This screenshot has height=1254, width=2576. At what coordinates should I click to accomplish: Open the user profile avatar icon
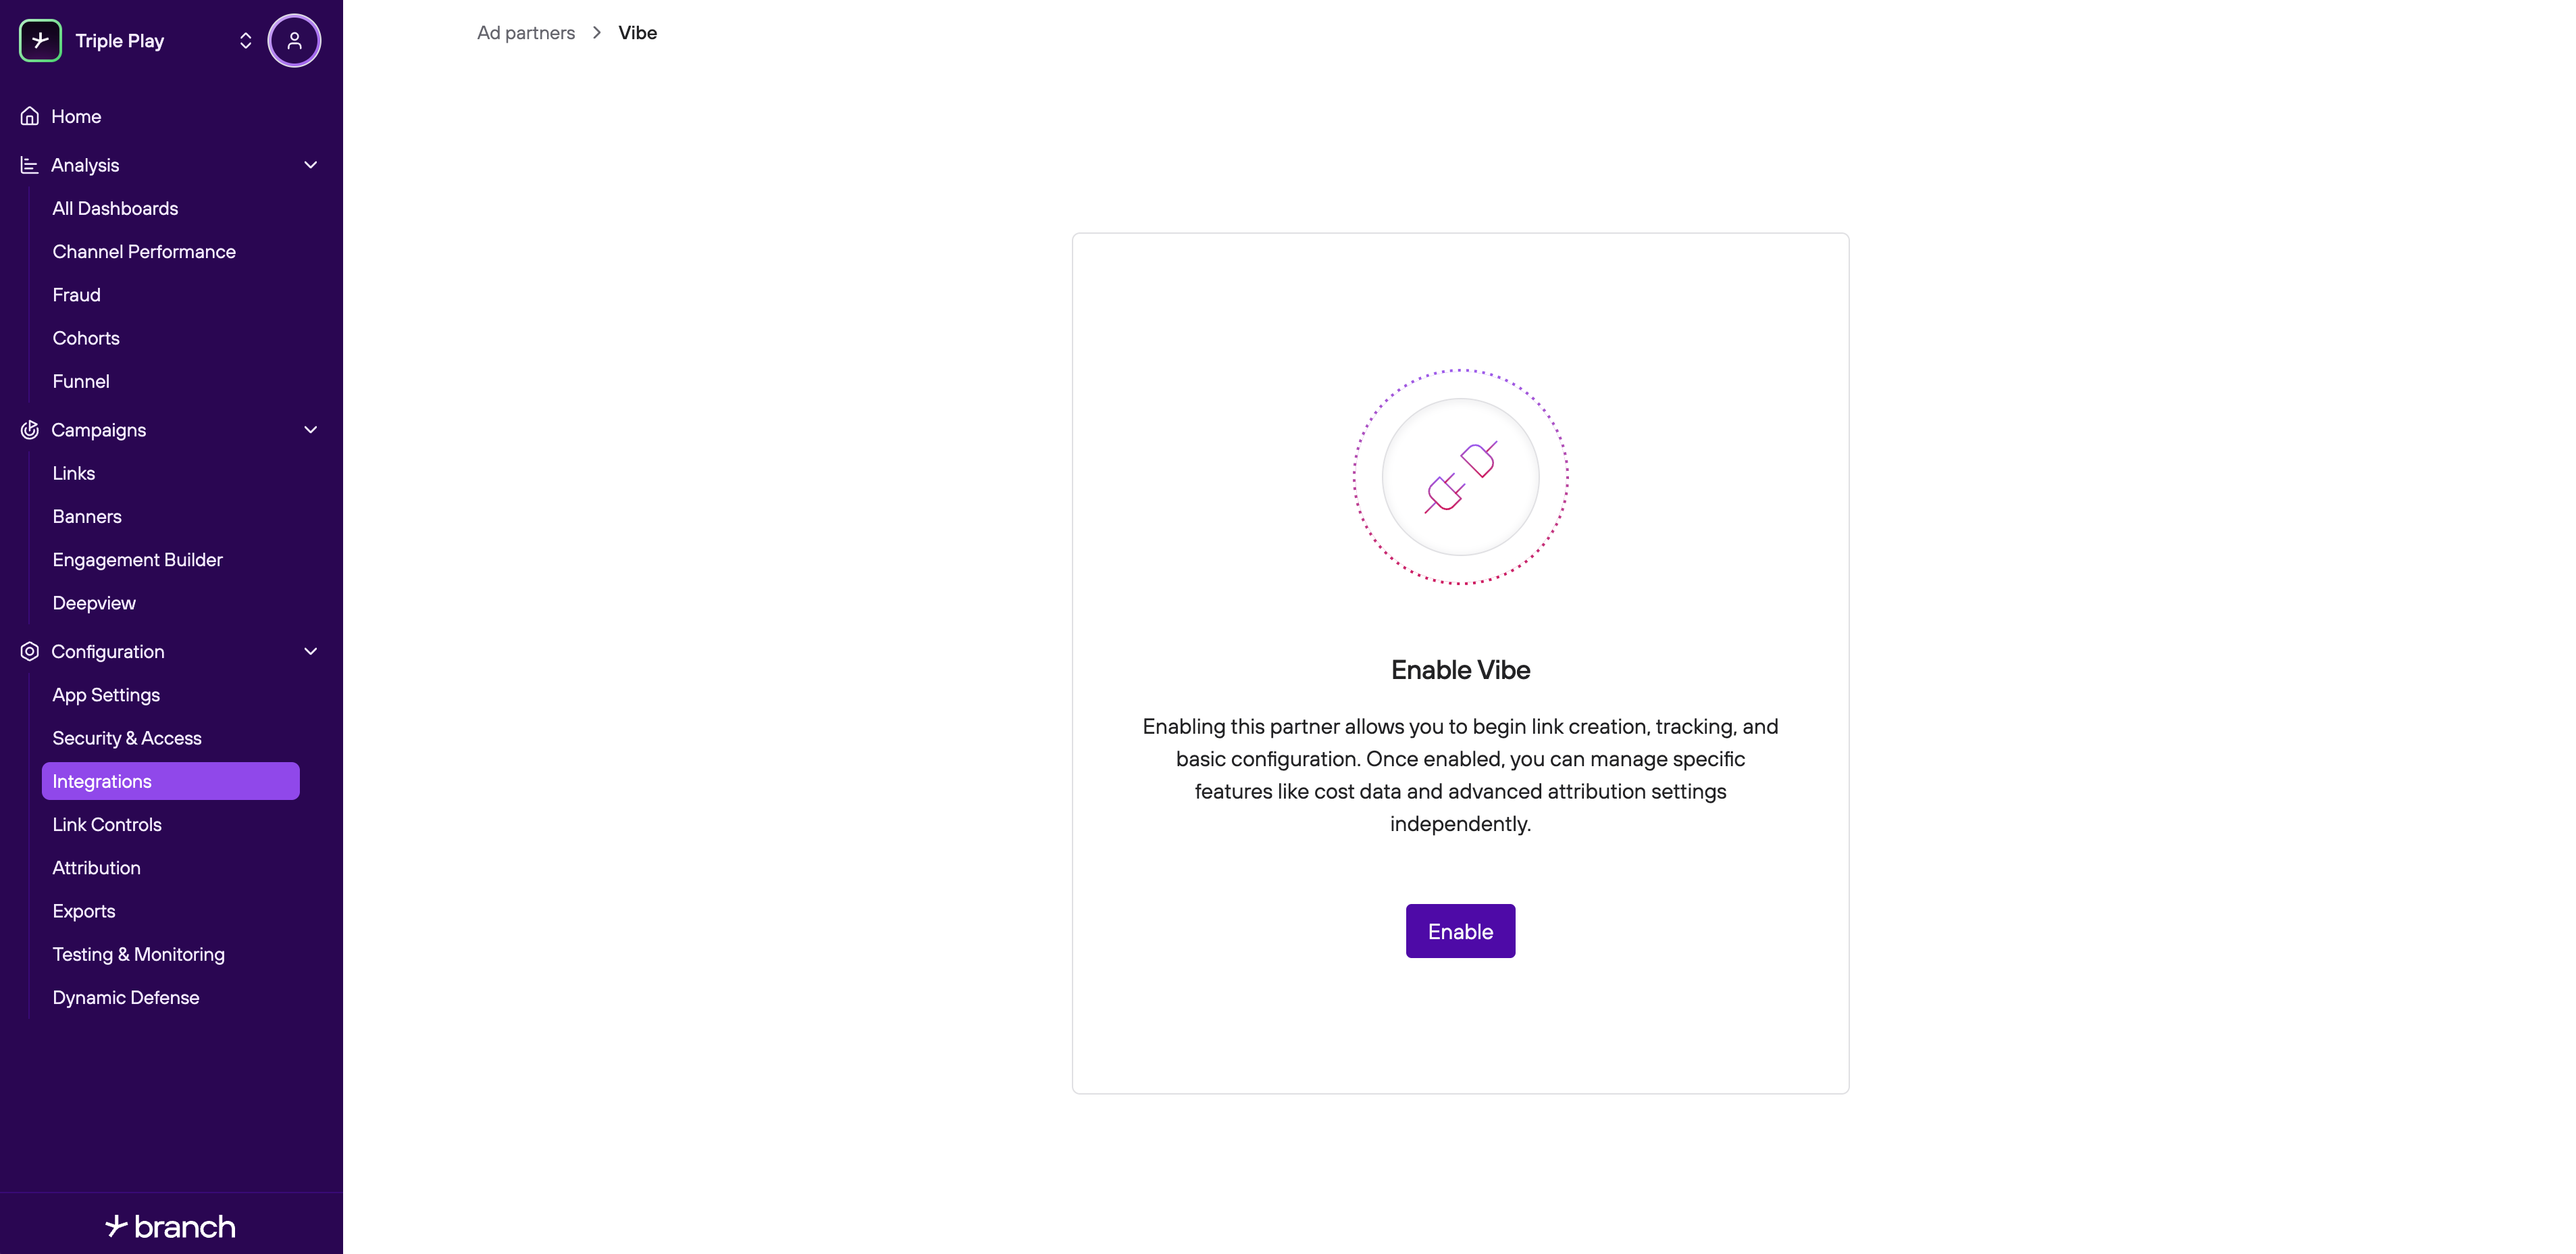(x=294, y=41)
